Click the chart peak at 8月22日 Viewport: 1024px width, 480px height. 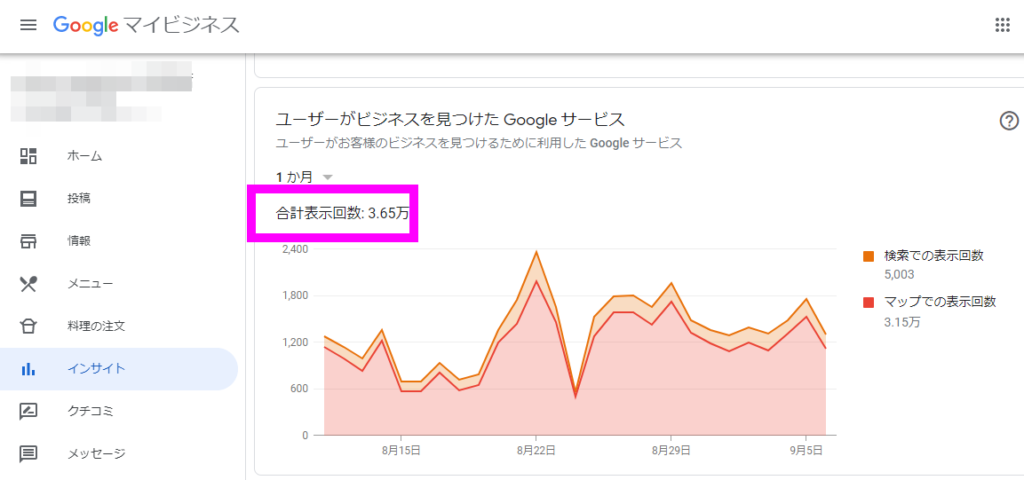tap(536, 251)
